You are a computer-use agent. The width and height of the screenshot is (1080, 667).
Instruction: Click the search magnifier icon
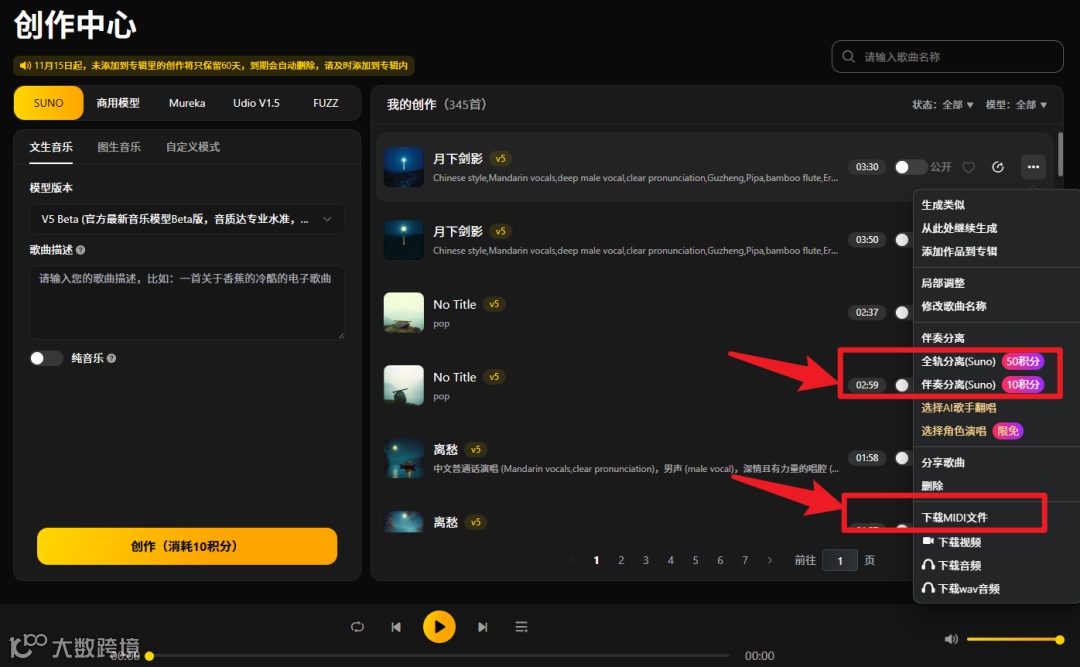click(849, 57)
